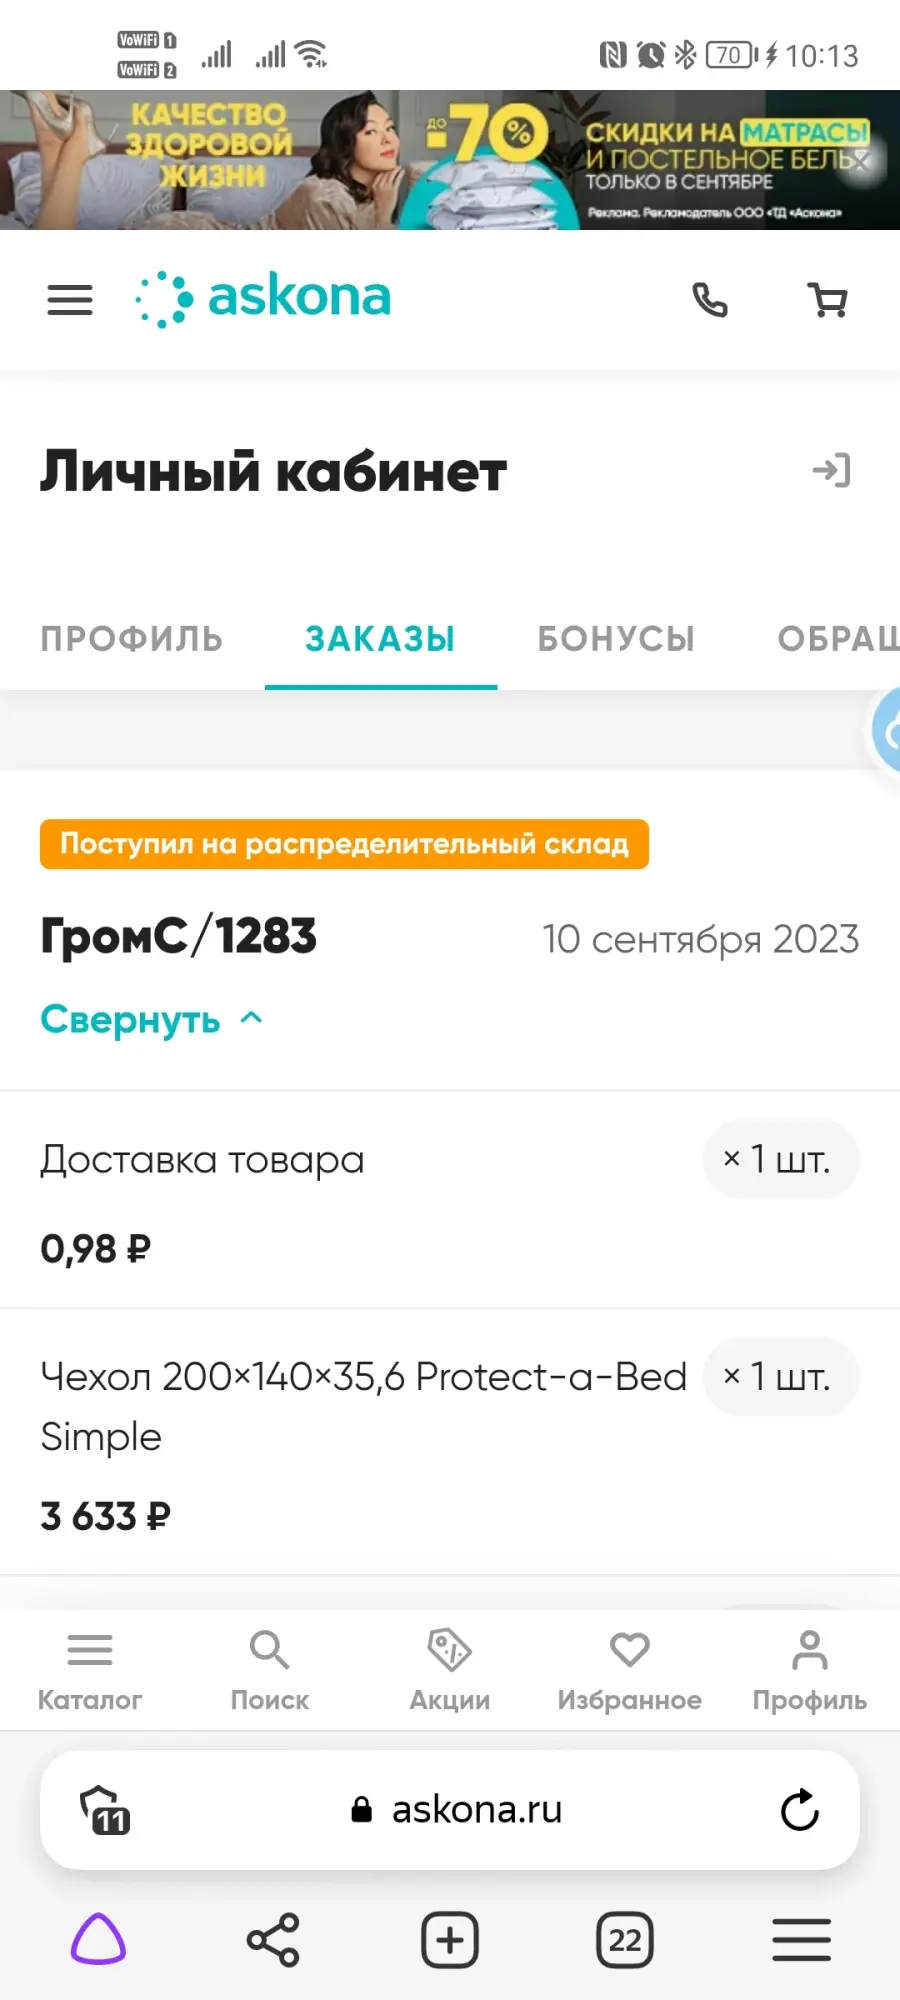Open the hamburger menu beside the askona logo

[x=70, y=300]
